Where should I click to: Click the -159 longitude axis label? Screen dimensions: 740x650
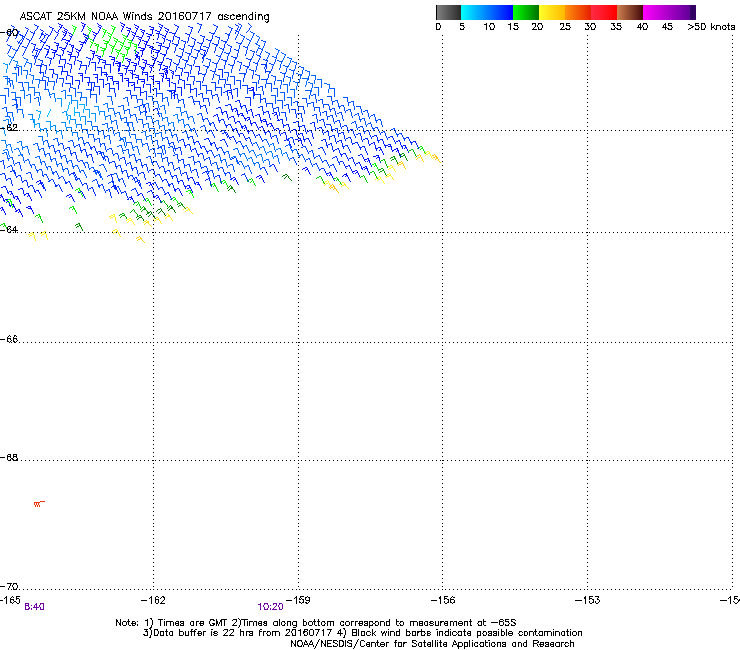click(x=298, y=600)
